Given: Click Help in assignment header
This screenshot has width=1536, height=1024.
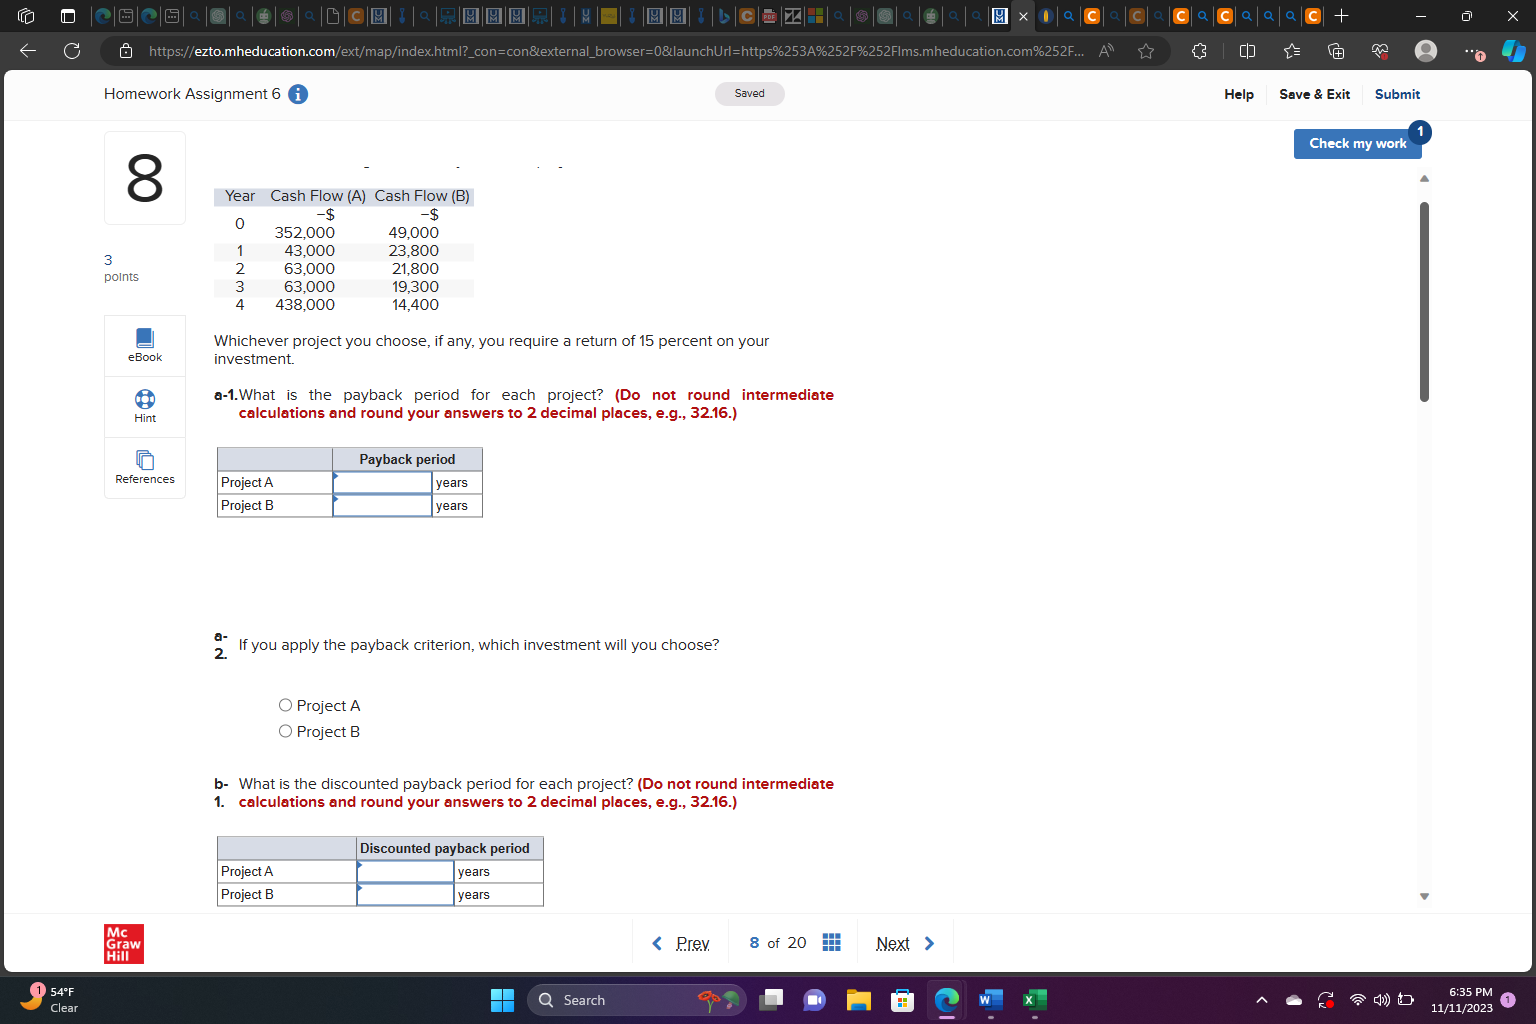Looking at the screenshot, I should click(1239, 94).
